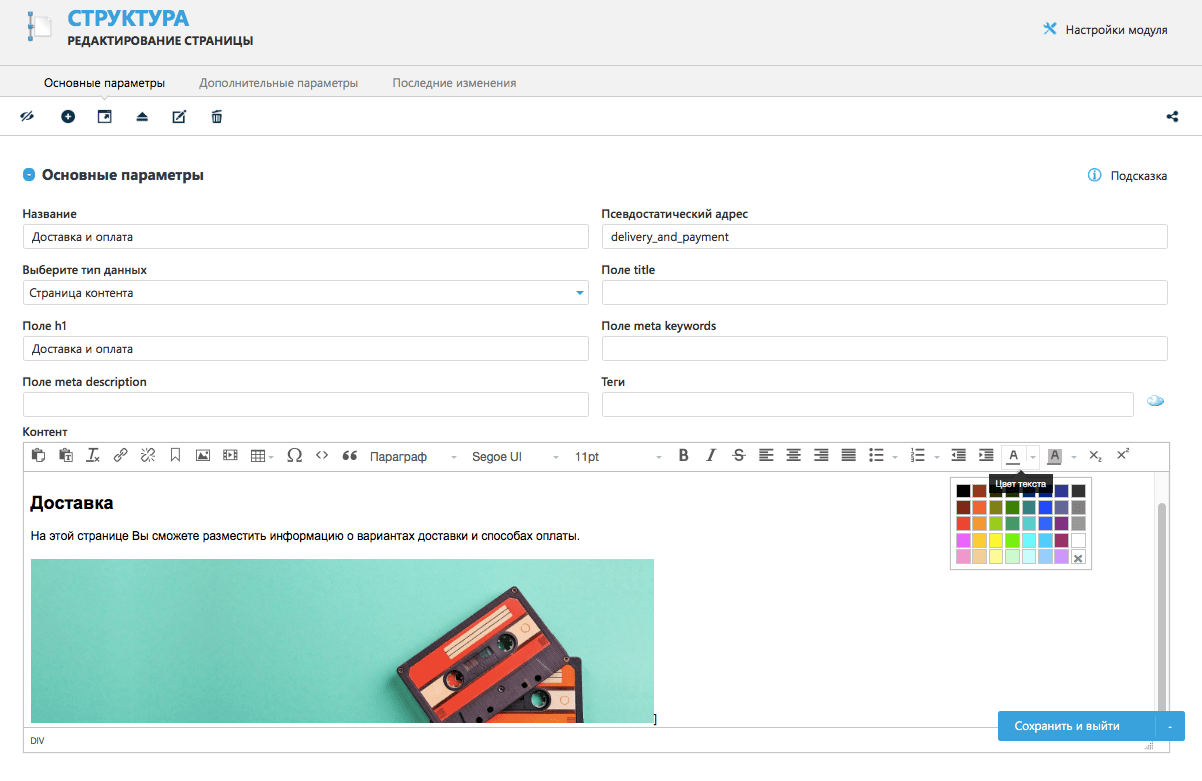Click the share icon at the right of the toolbar
Screen dimensions: 1202x781
[1172, 117]
